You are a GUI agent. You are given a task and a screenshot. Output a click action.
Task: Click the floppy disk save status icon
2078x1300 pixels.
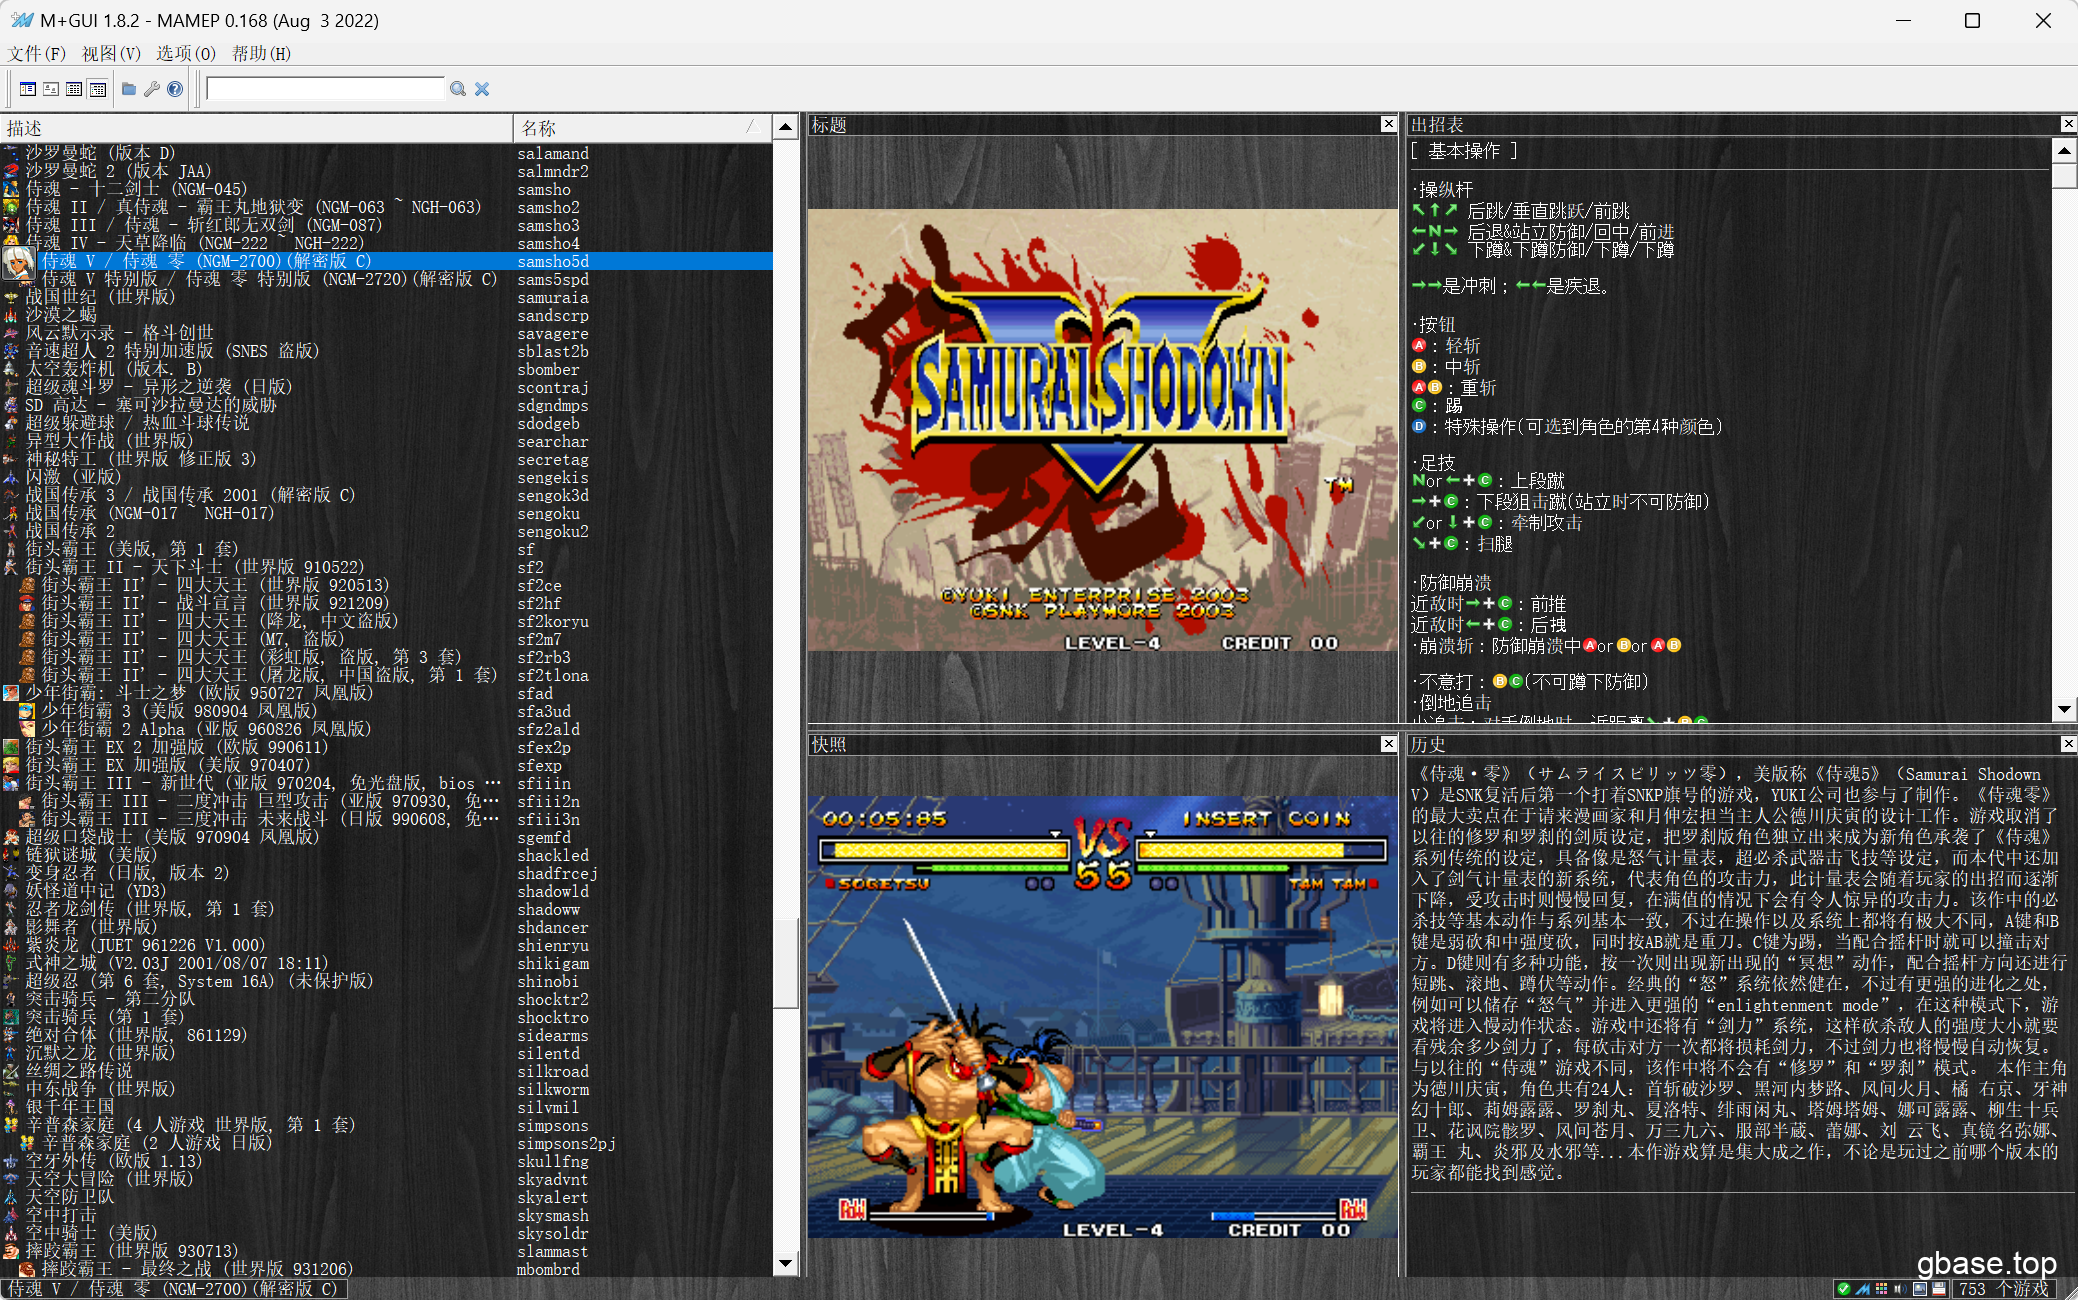pyautogui.click(x=1939, y=1289)
